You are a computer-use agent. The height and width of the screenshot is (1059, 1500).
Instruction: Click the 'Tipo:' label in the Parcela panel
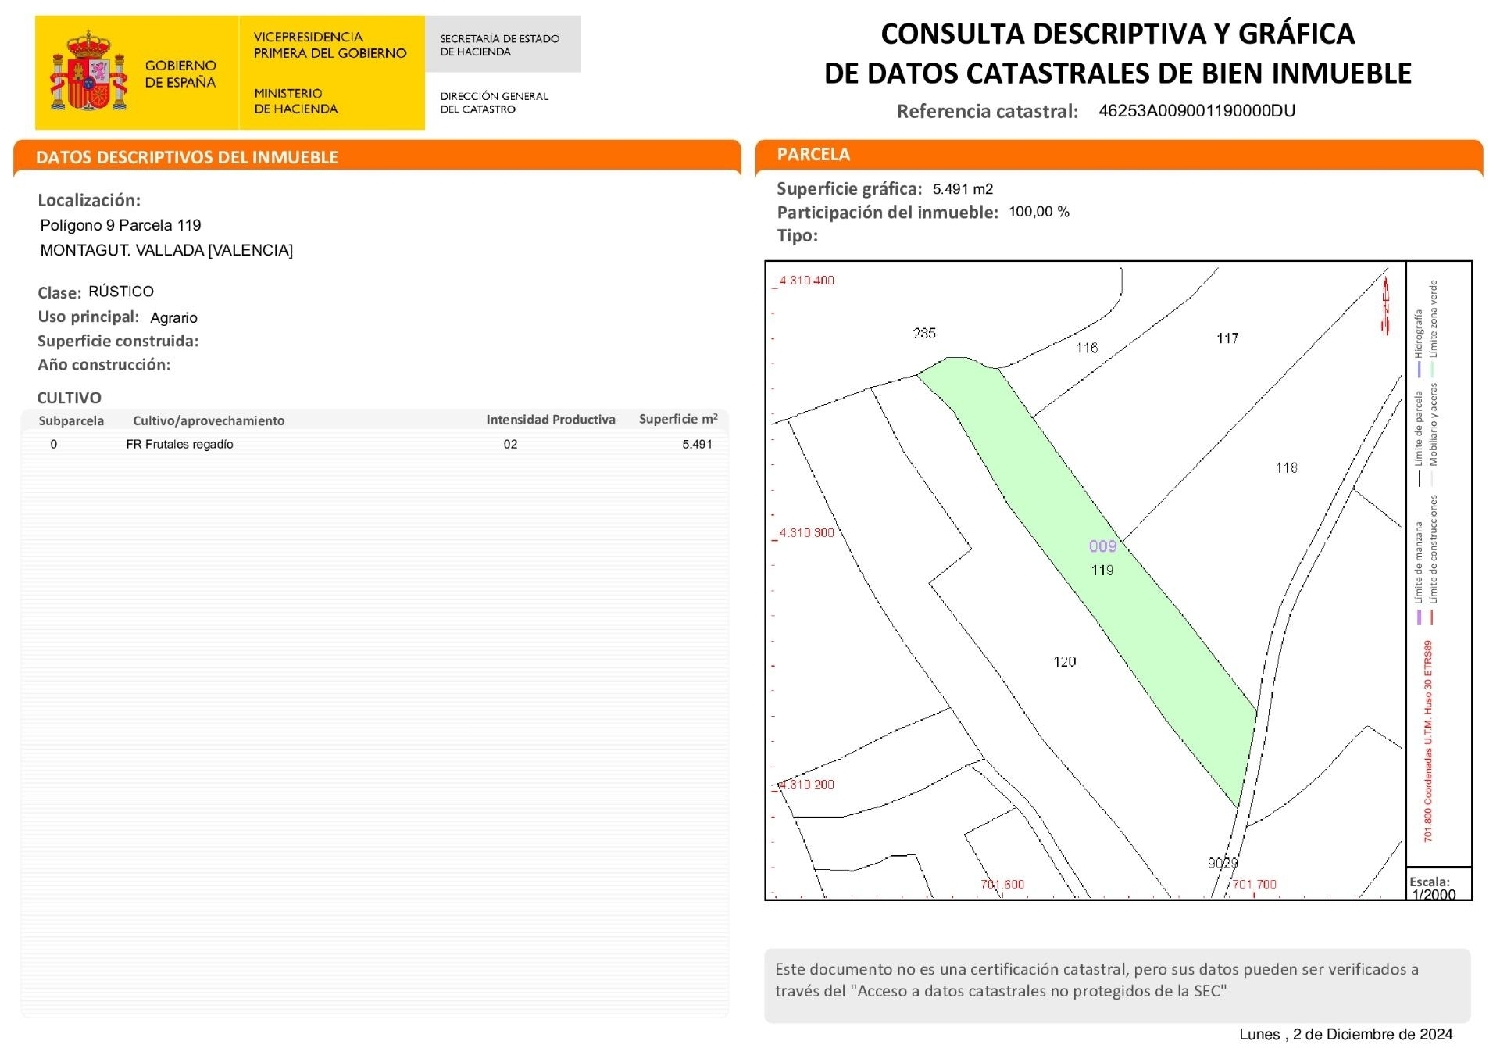[797, 236]
